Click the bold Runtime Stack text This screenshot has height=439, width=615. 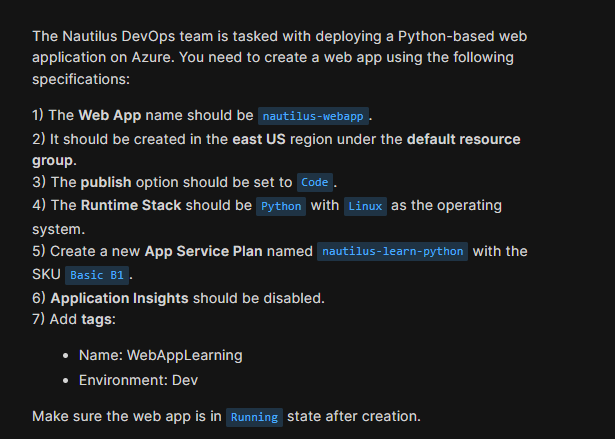131,206
